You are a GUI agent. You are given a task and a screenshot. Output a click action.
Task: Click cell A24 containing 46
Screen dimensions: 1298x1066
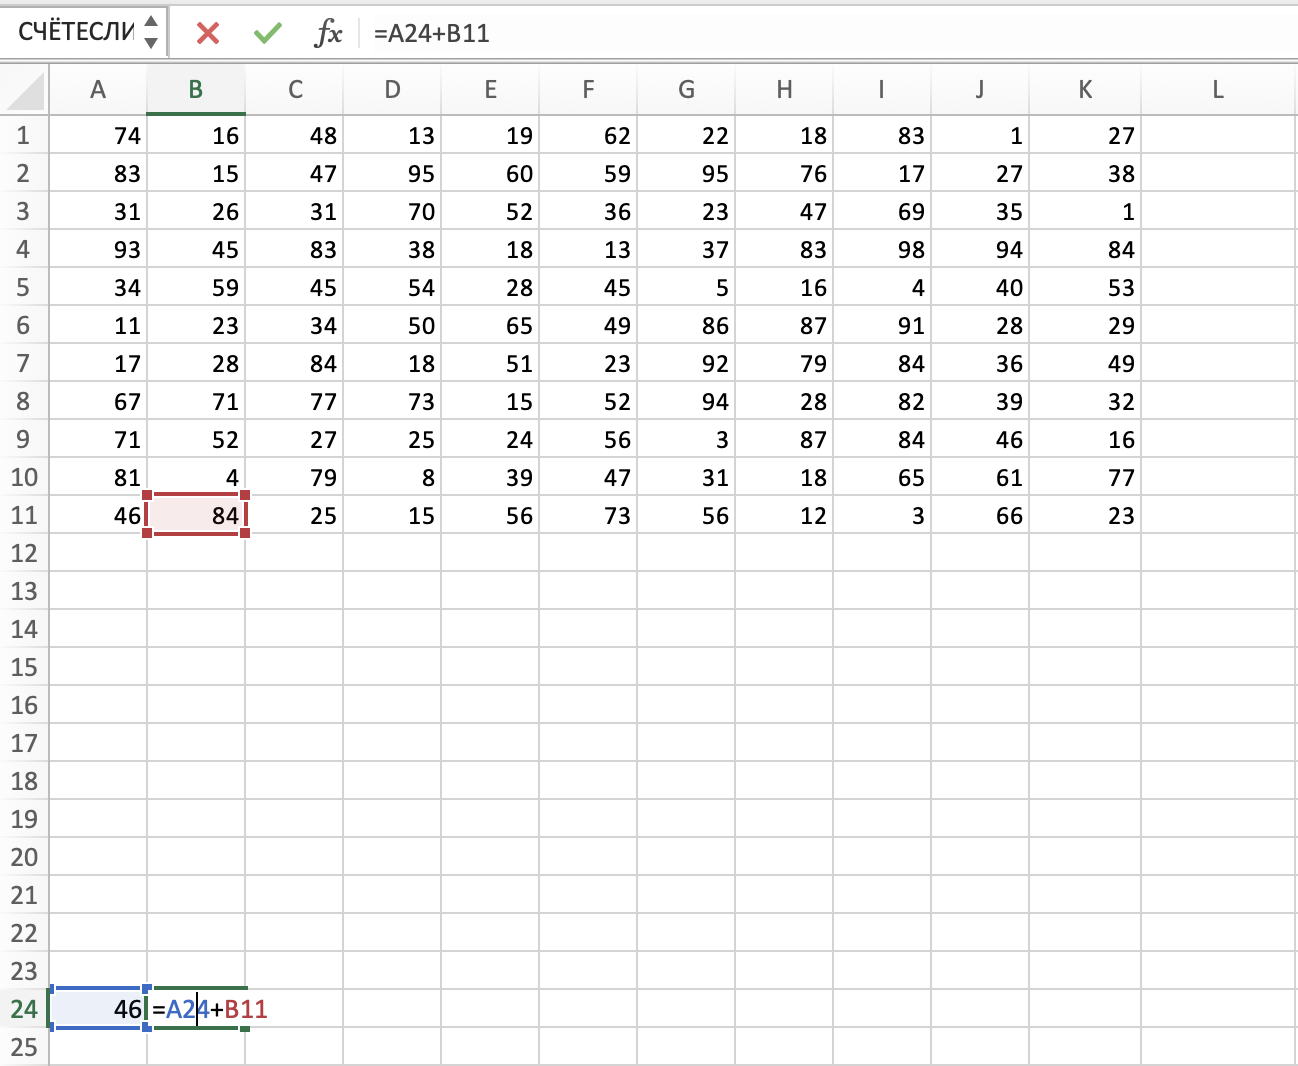point(98,1009)
